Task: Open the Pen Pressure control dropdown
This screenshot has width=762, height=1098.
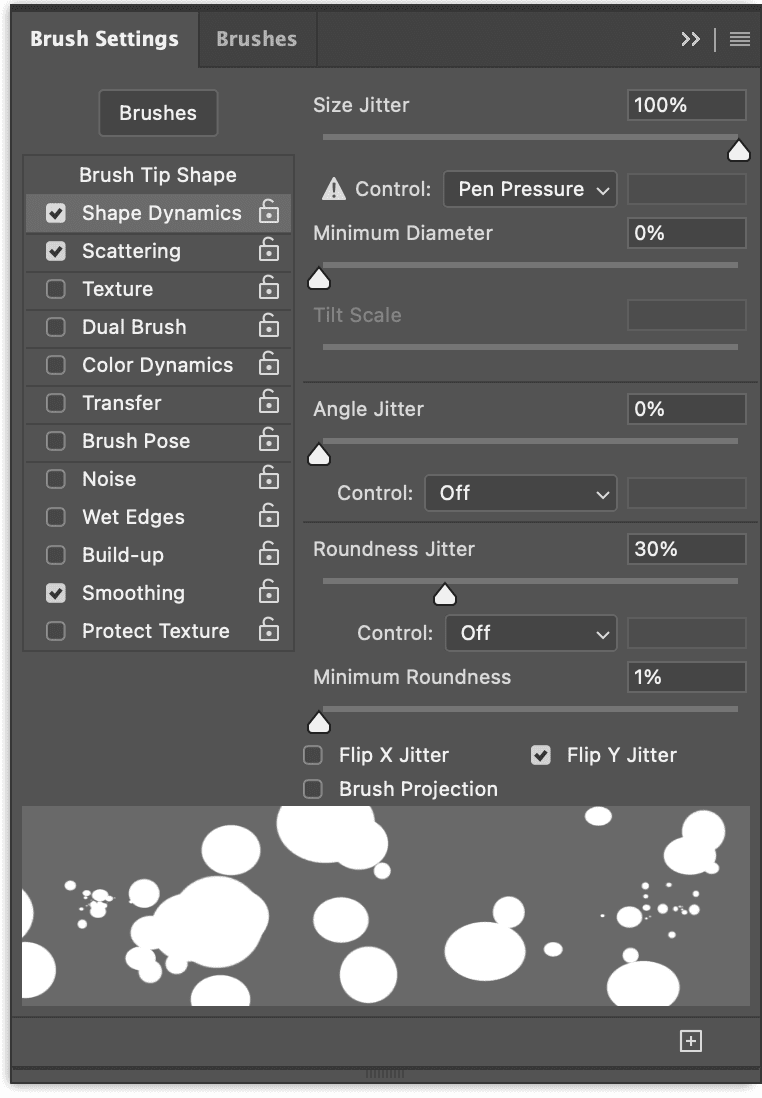Action: [530, 189]
